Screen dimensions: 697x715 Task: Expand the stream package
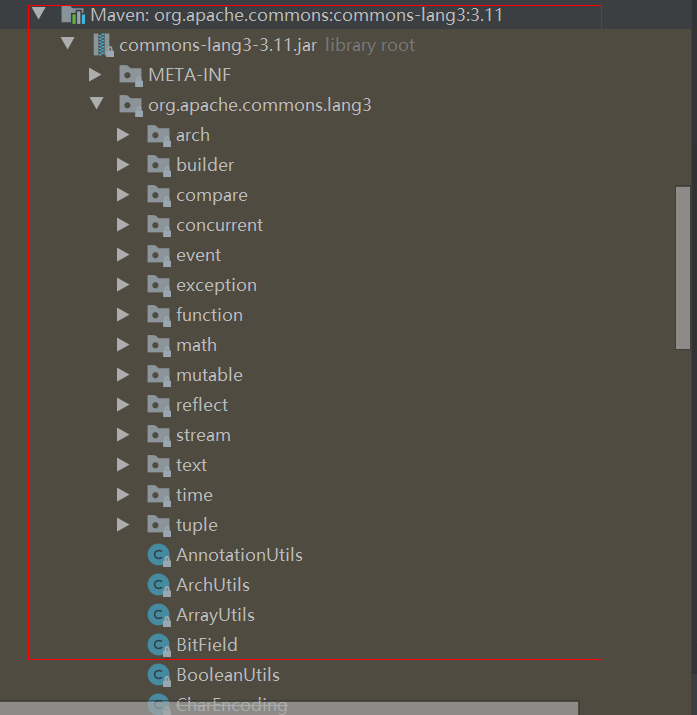point(123,435)
